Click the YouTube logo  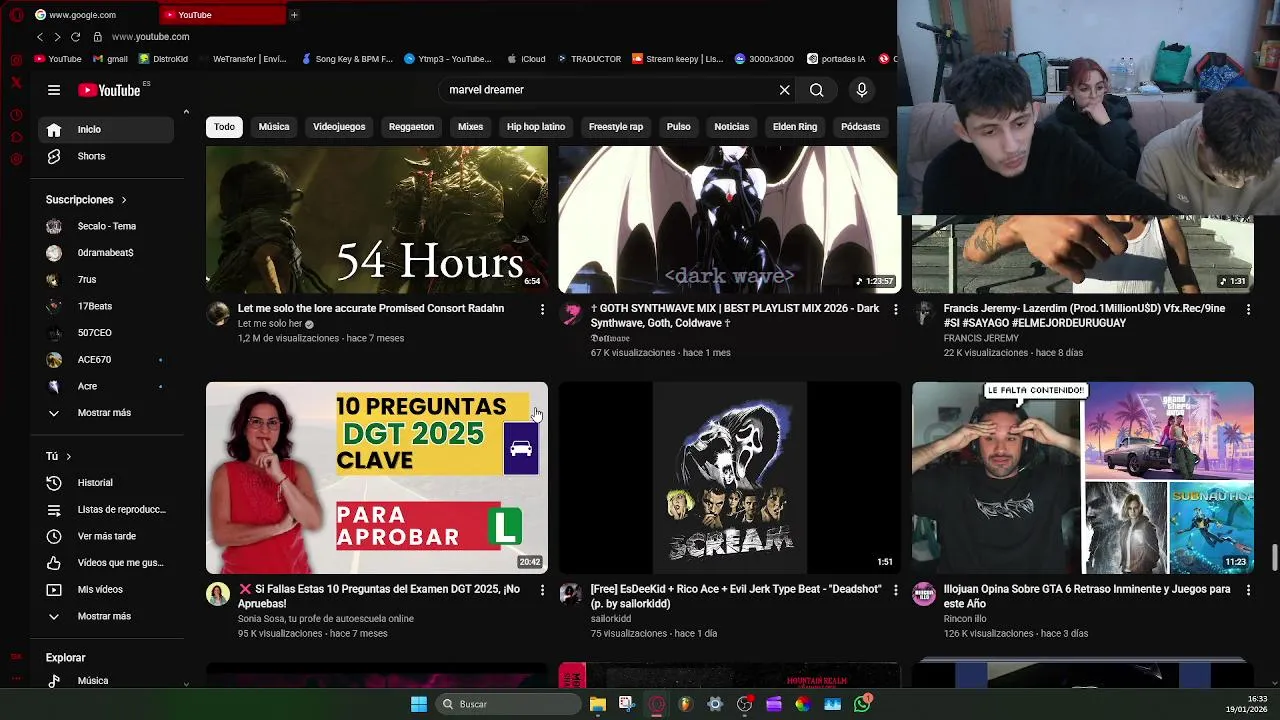point(110,90)
